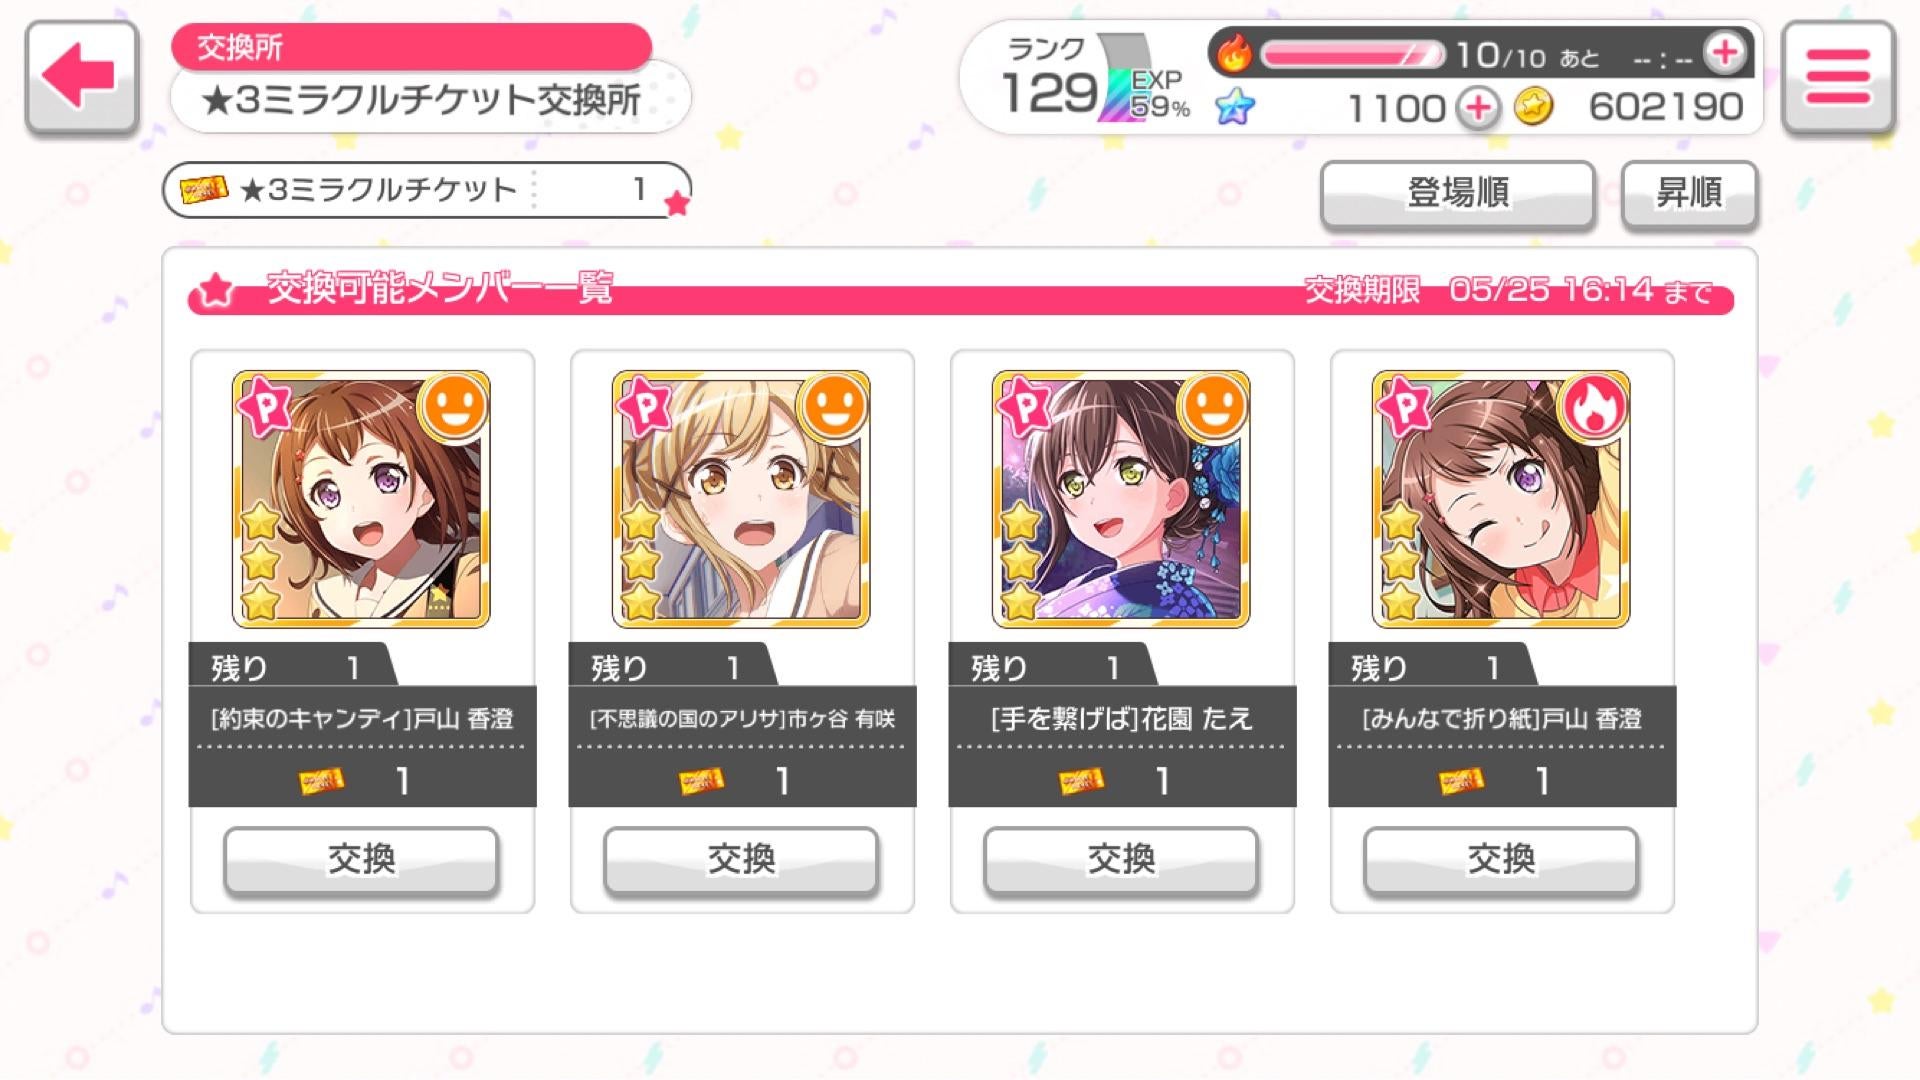Screen dimensions: 1920x1080
Task: Open the 登場順 sort dropdown
Action: pyautogui.click(x=1458, y=194)
